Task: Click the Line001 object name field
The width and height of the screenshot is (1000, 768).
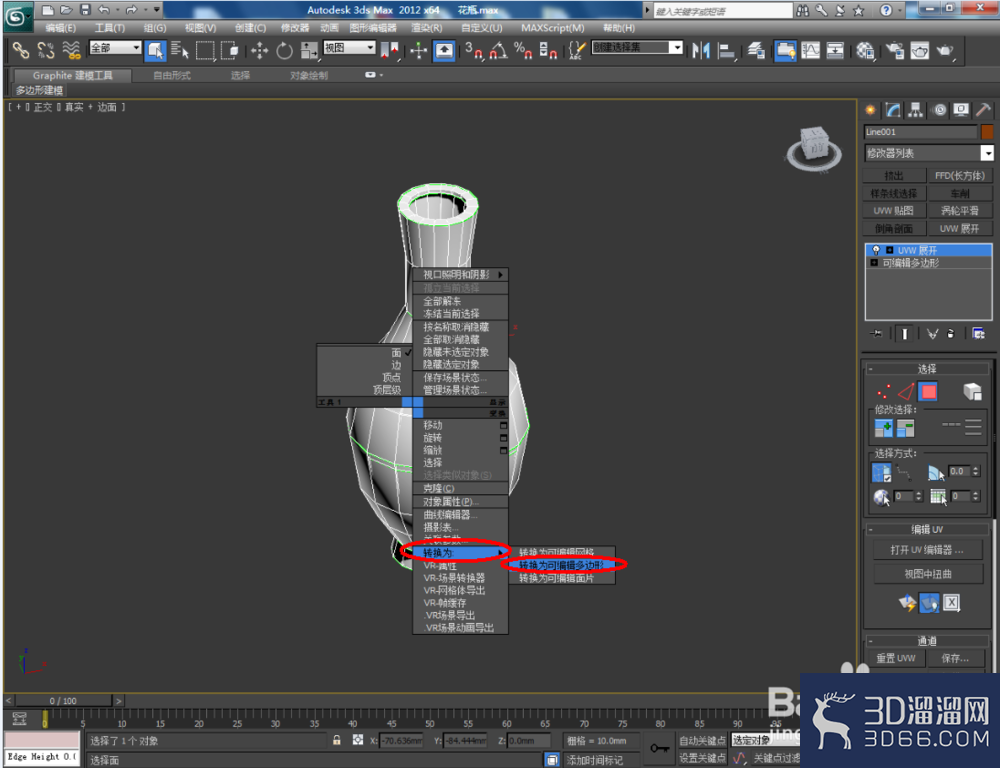Action: 921,132
